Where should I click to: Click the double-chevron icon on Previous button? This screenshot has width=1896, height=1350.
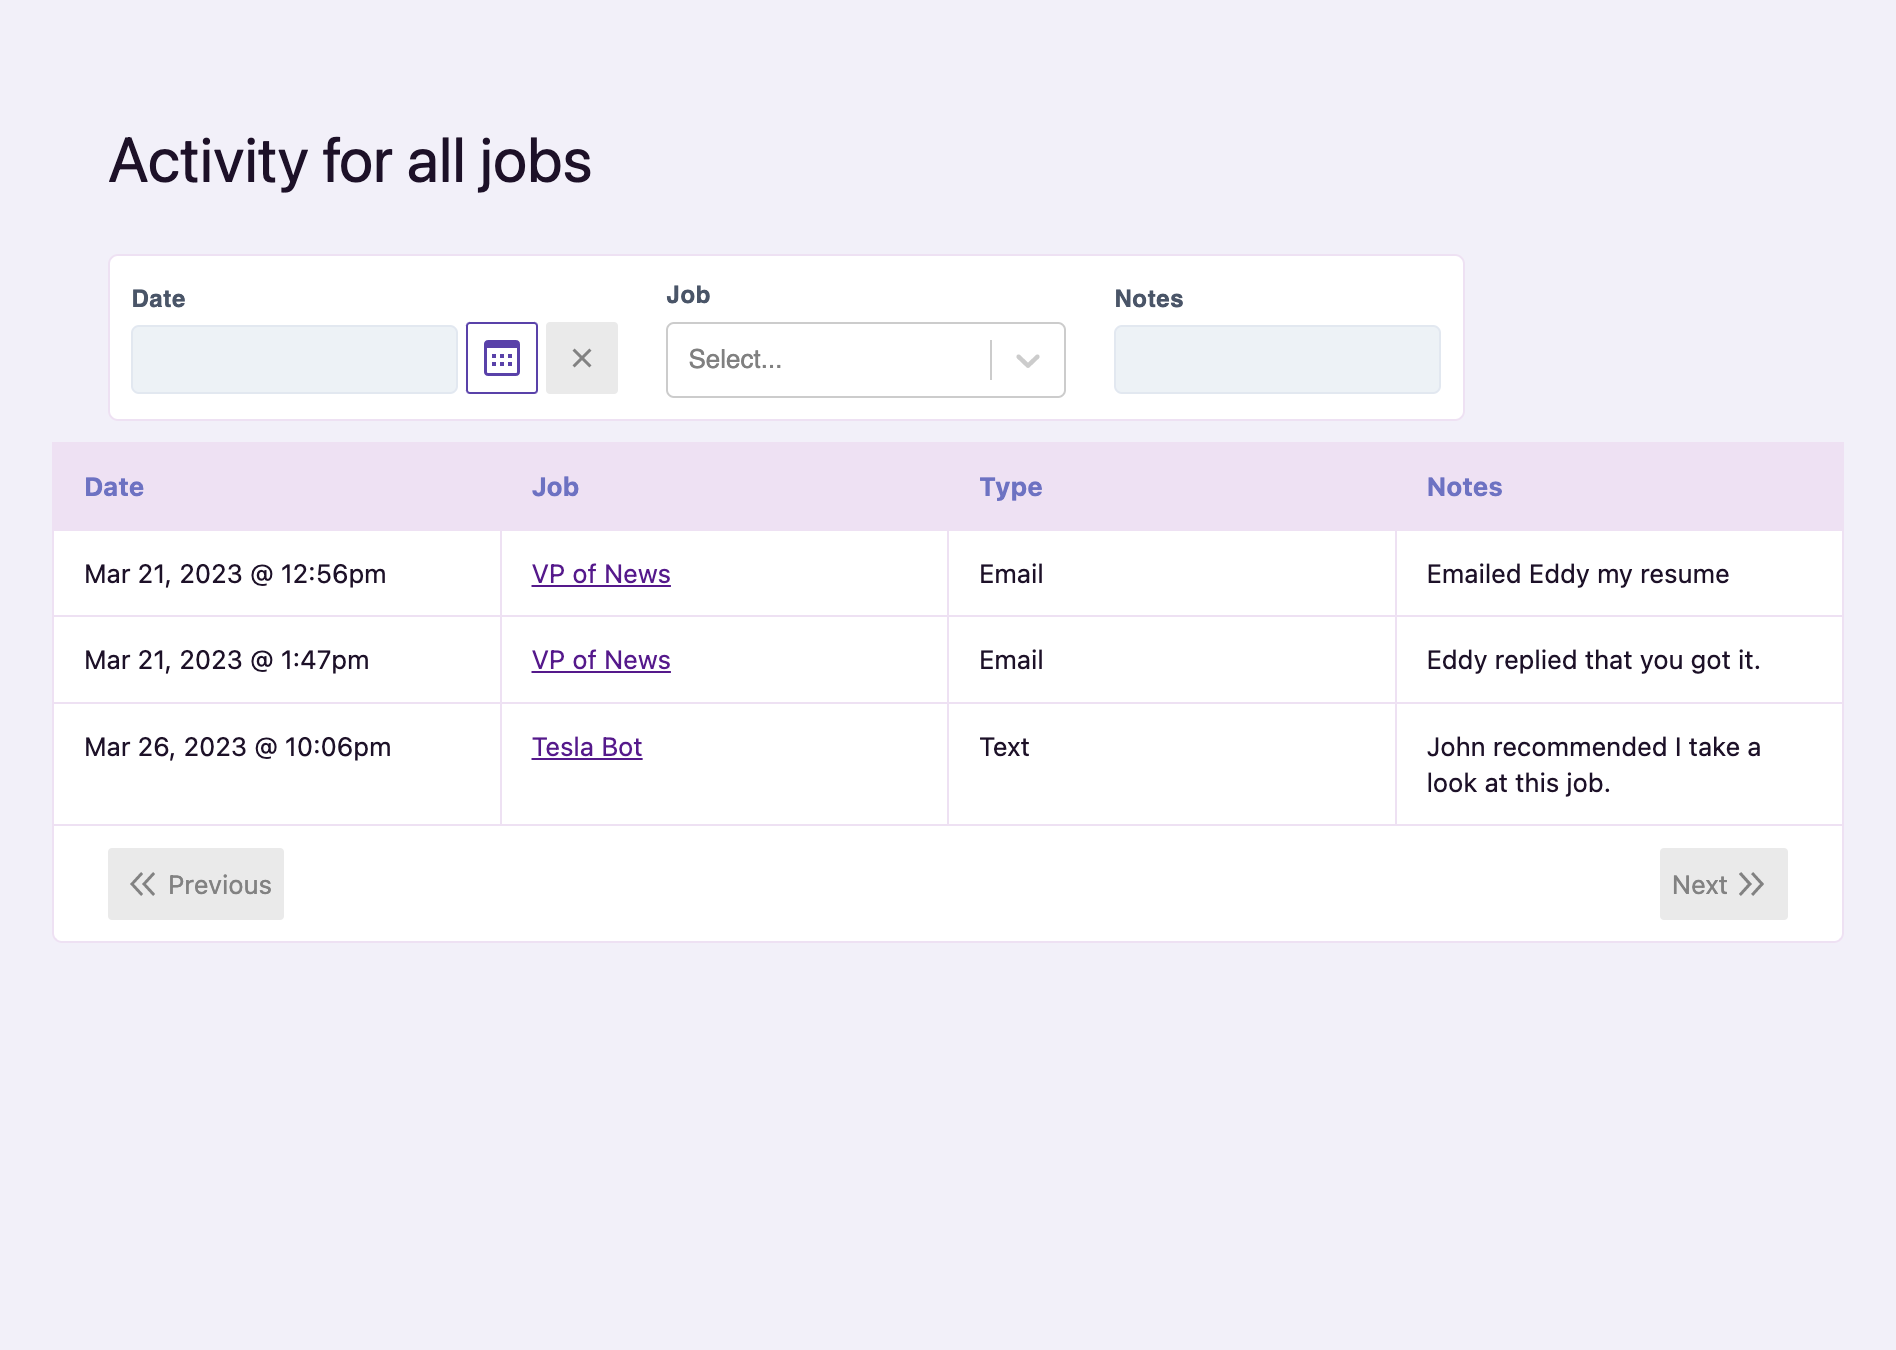click(143, 884)
